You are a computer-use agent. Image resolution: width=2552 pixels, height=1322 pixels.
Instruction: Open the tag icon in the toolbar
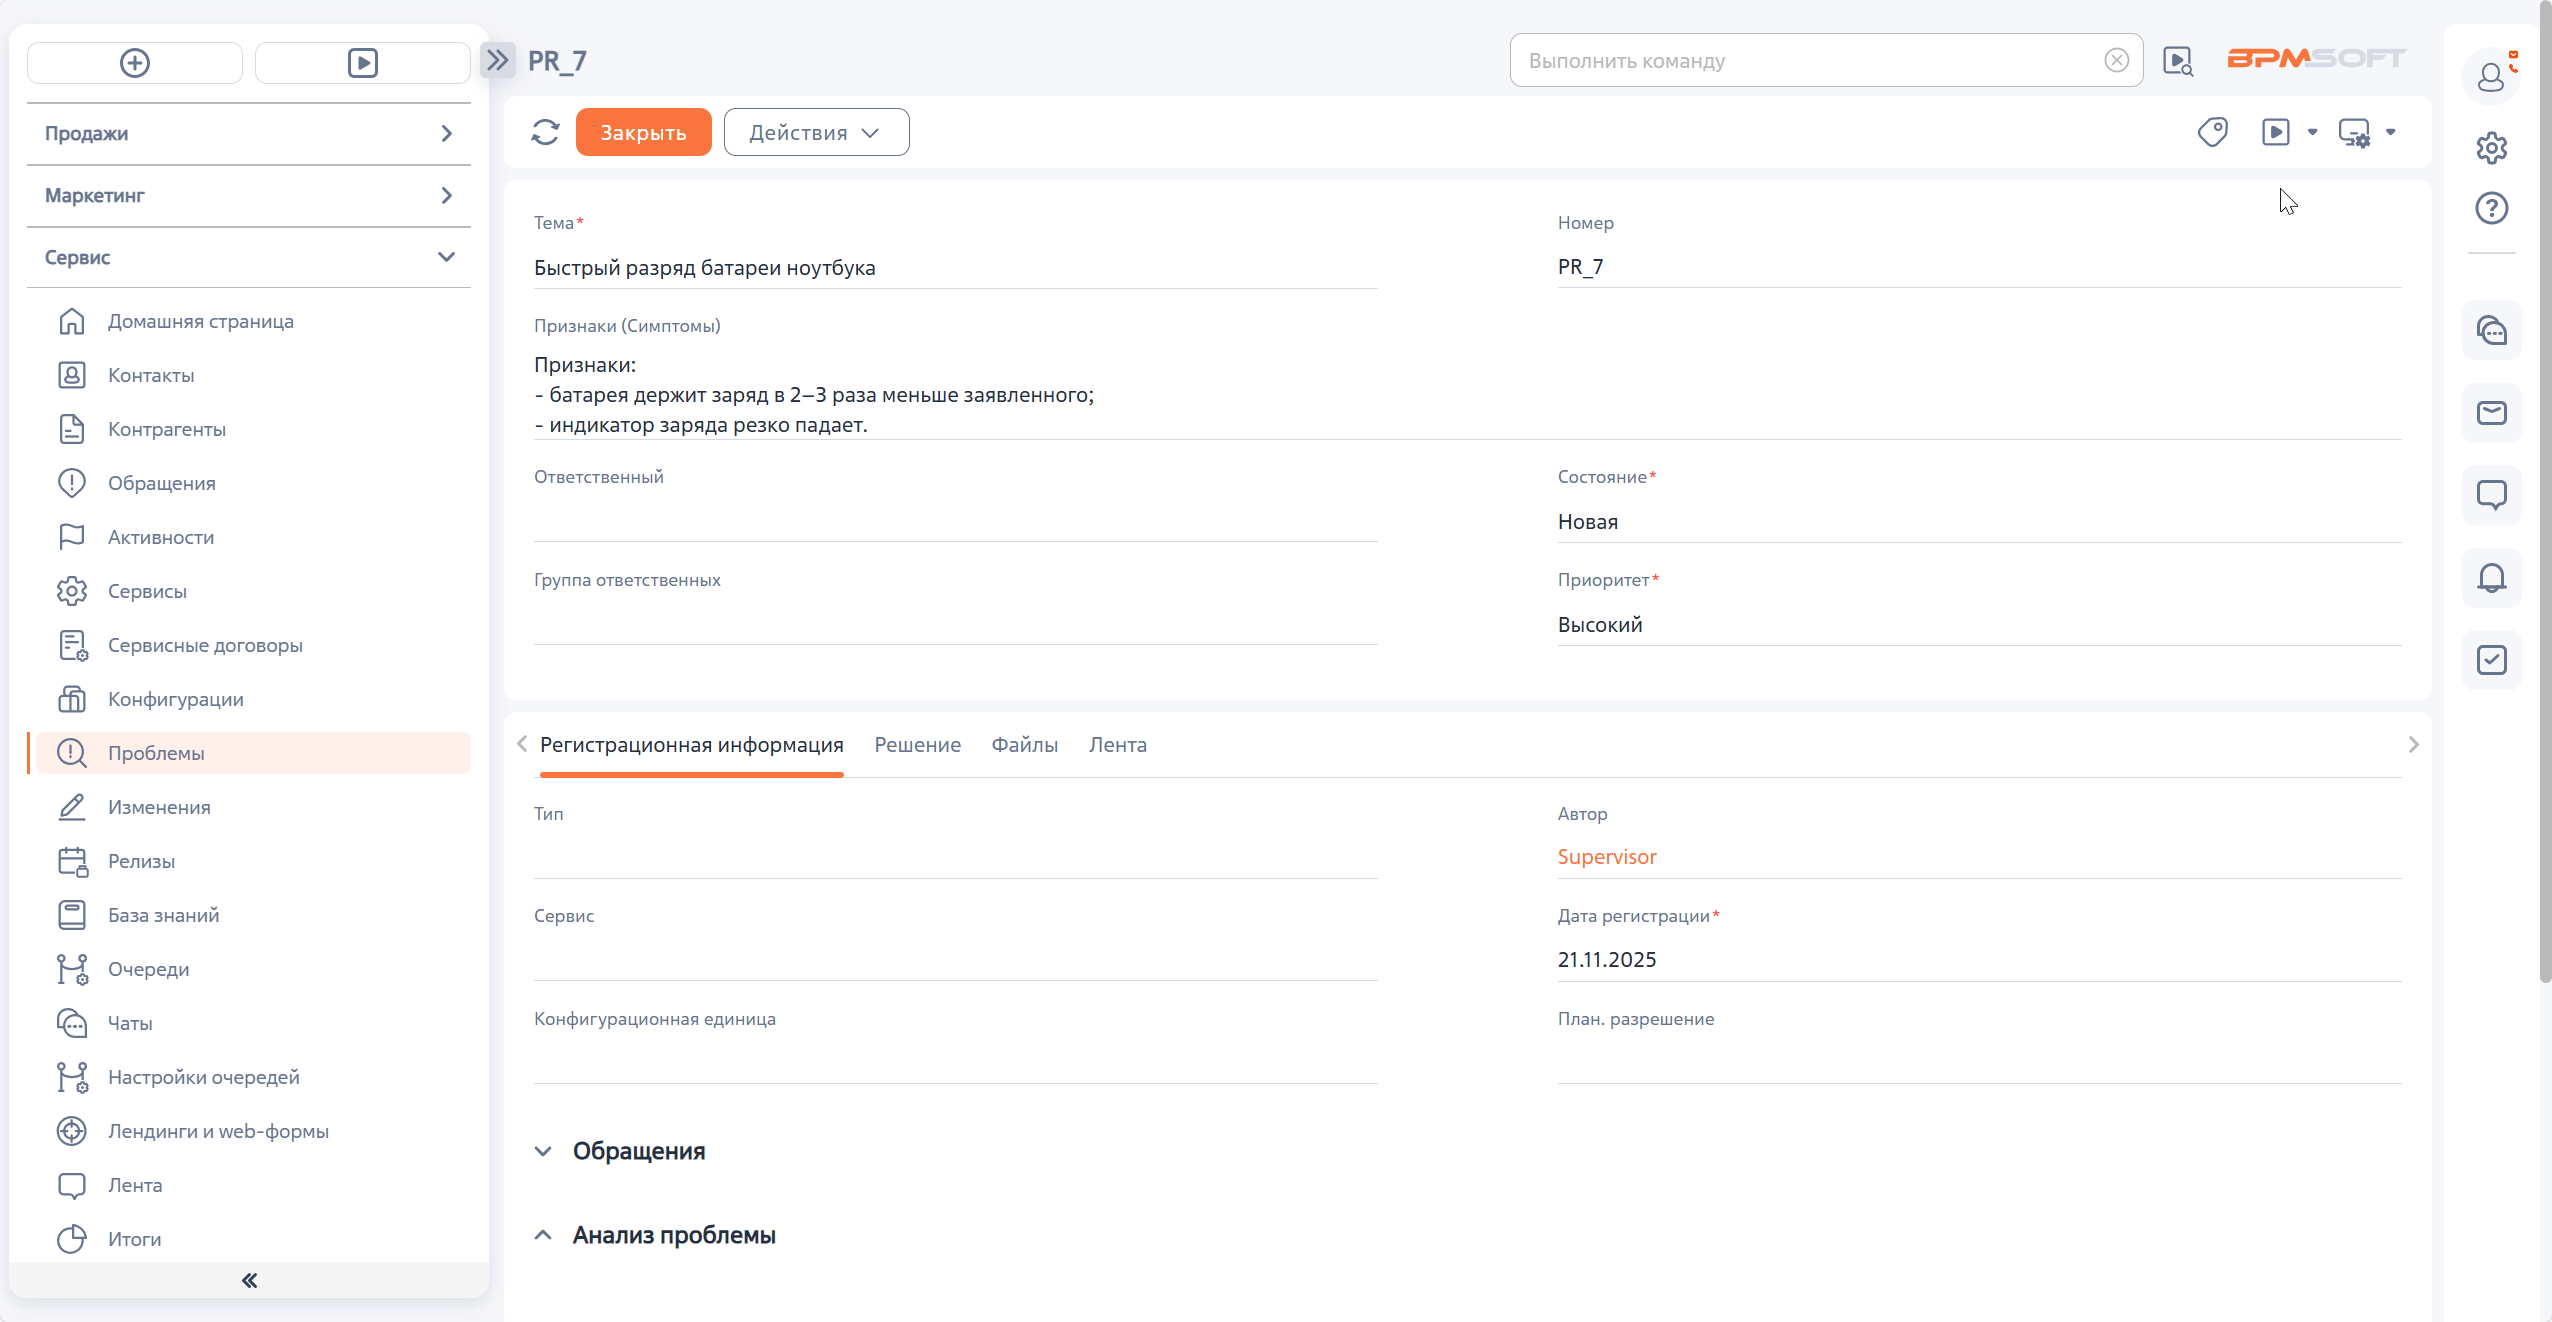click(x=2212, y=132)
